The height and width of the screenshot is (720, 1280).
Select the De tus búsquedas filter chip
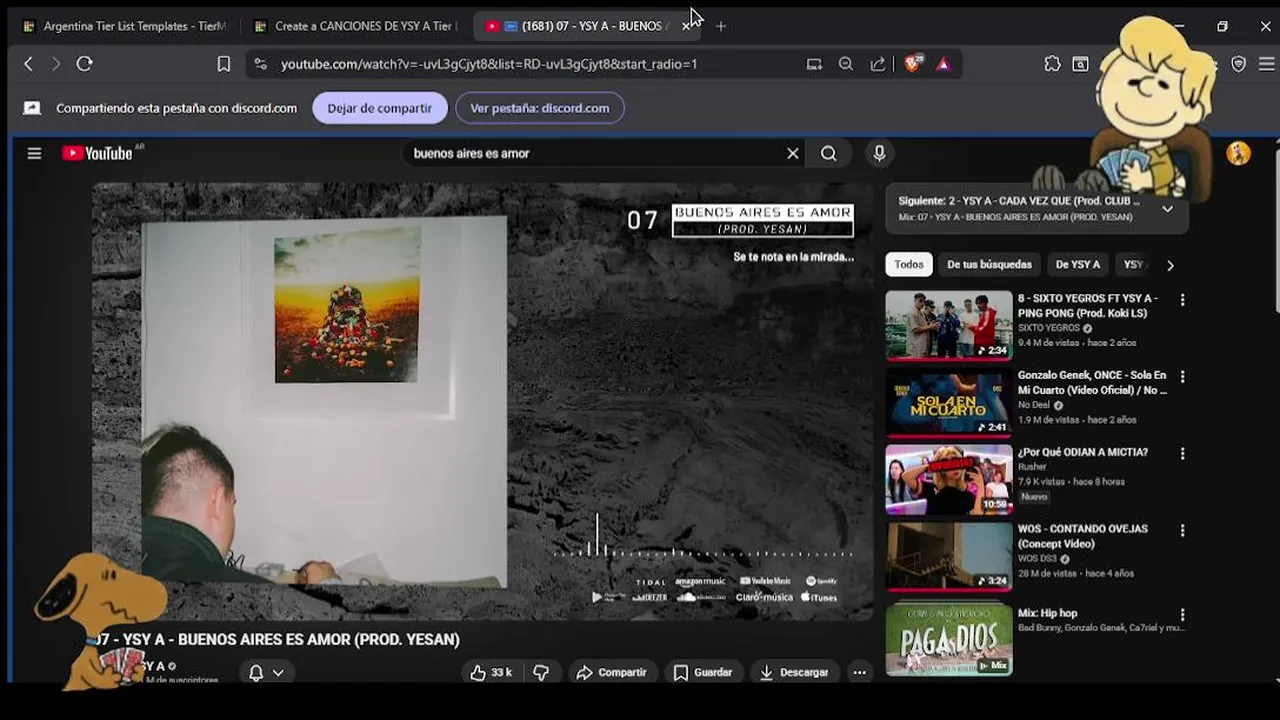tap(989, 265)
